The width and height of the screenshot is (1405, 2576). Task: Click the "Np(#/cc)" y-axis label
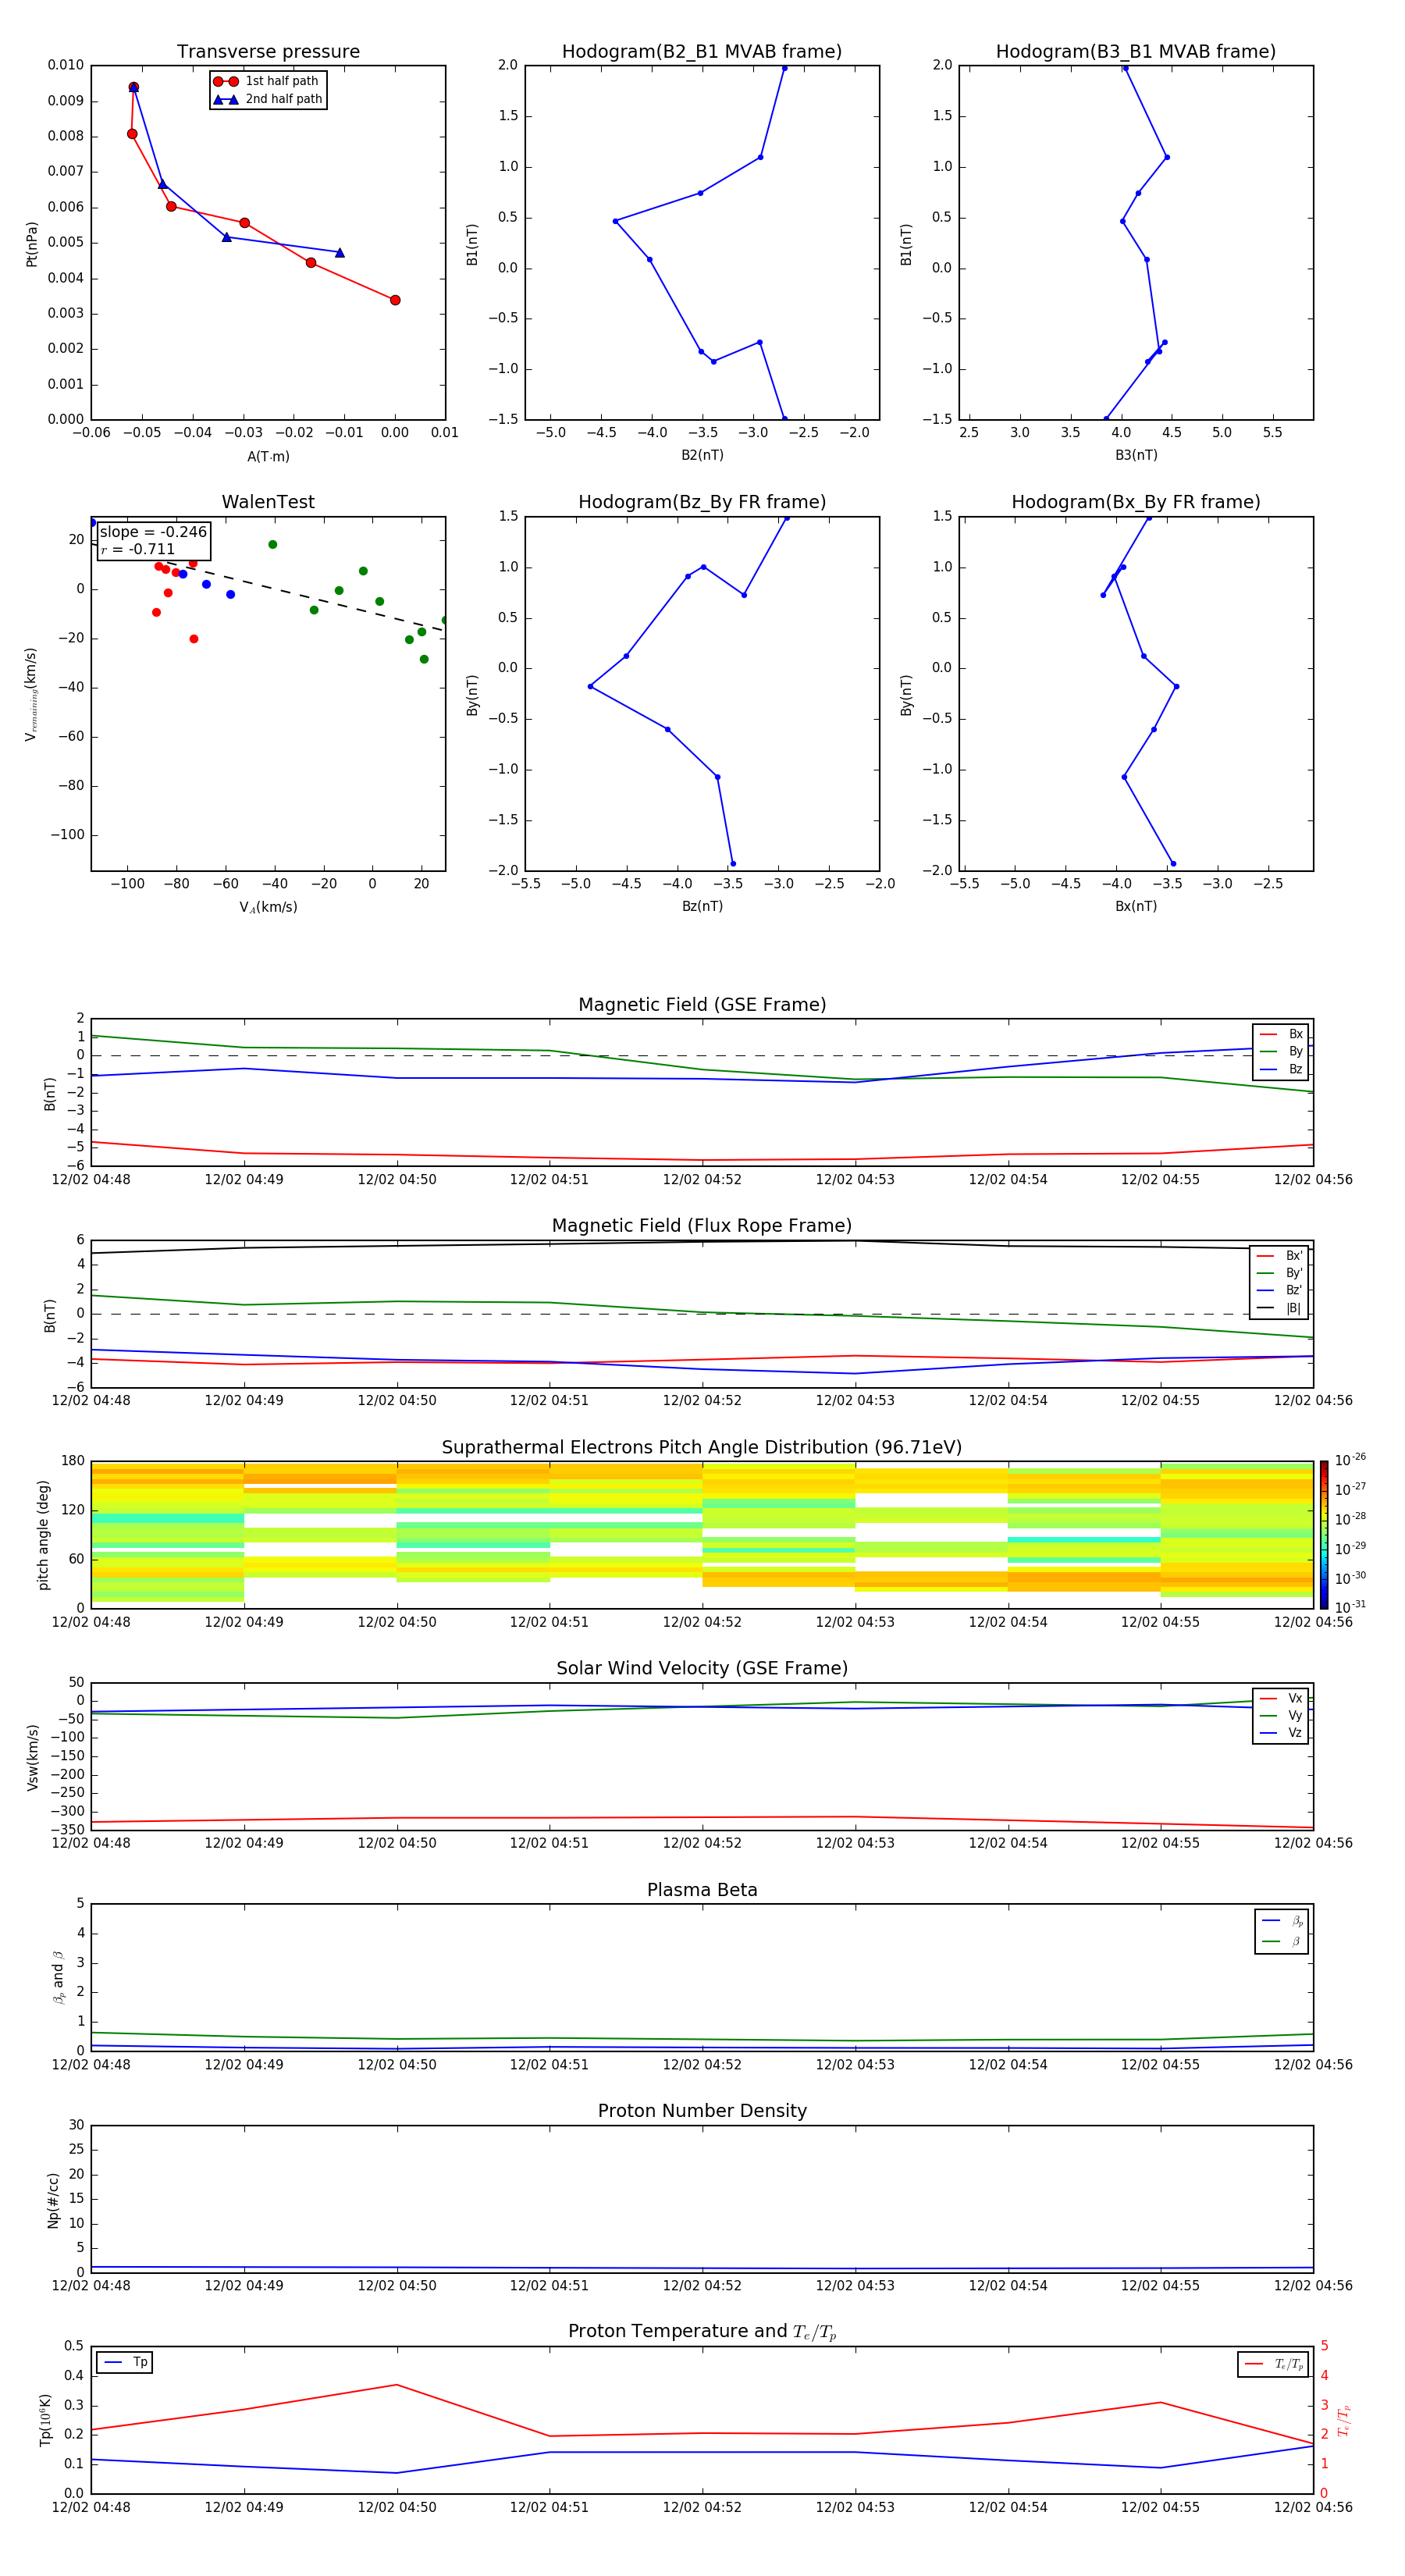53,2200
